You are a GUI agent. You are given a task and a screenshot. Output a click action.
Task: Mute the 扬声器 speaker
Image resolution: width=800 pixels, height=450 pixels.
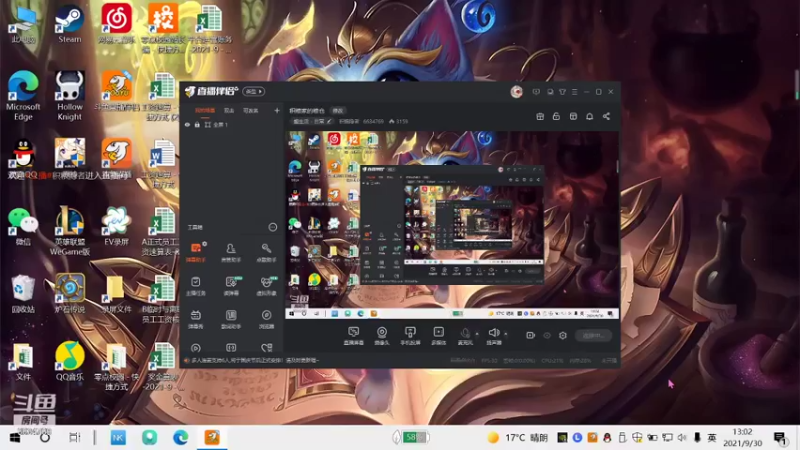[x=493, y=336]
